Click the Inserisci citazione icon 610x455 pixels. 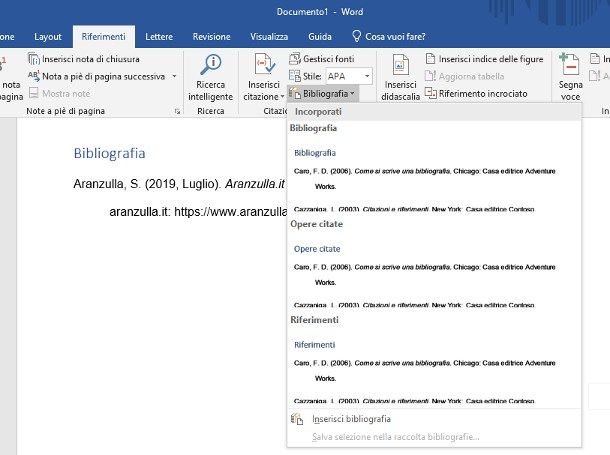[265, 64]
